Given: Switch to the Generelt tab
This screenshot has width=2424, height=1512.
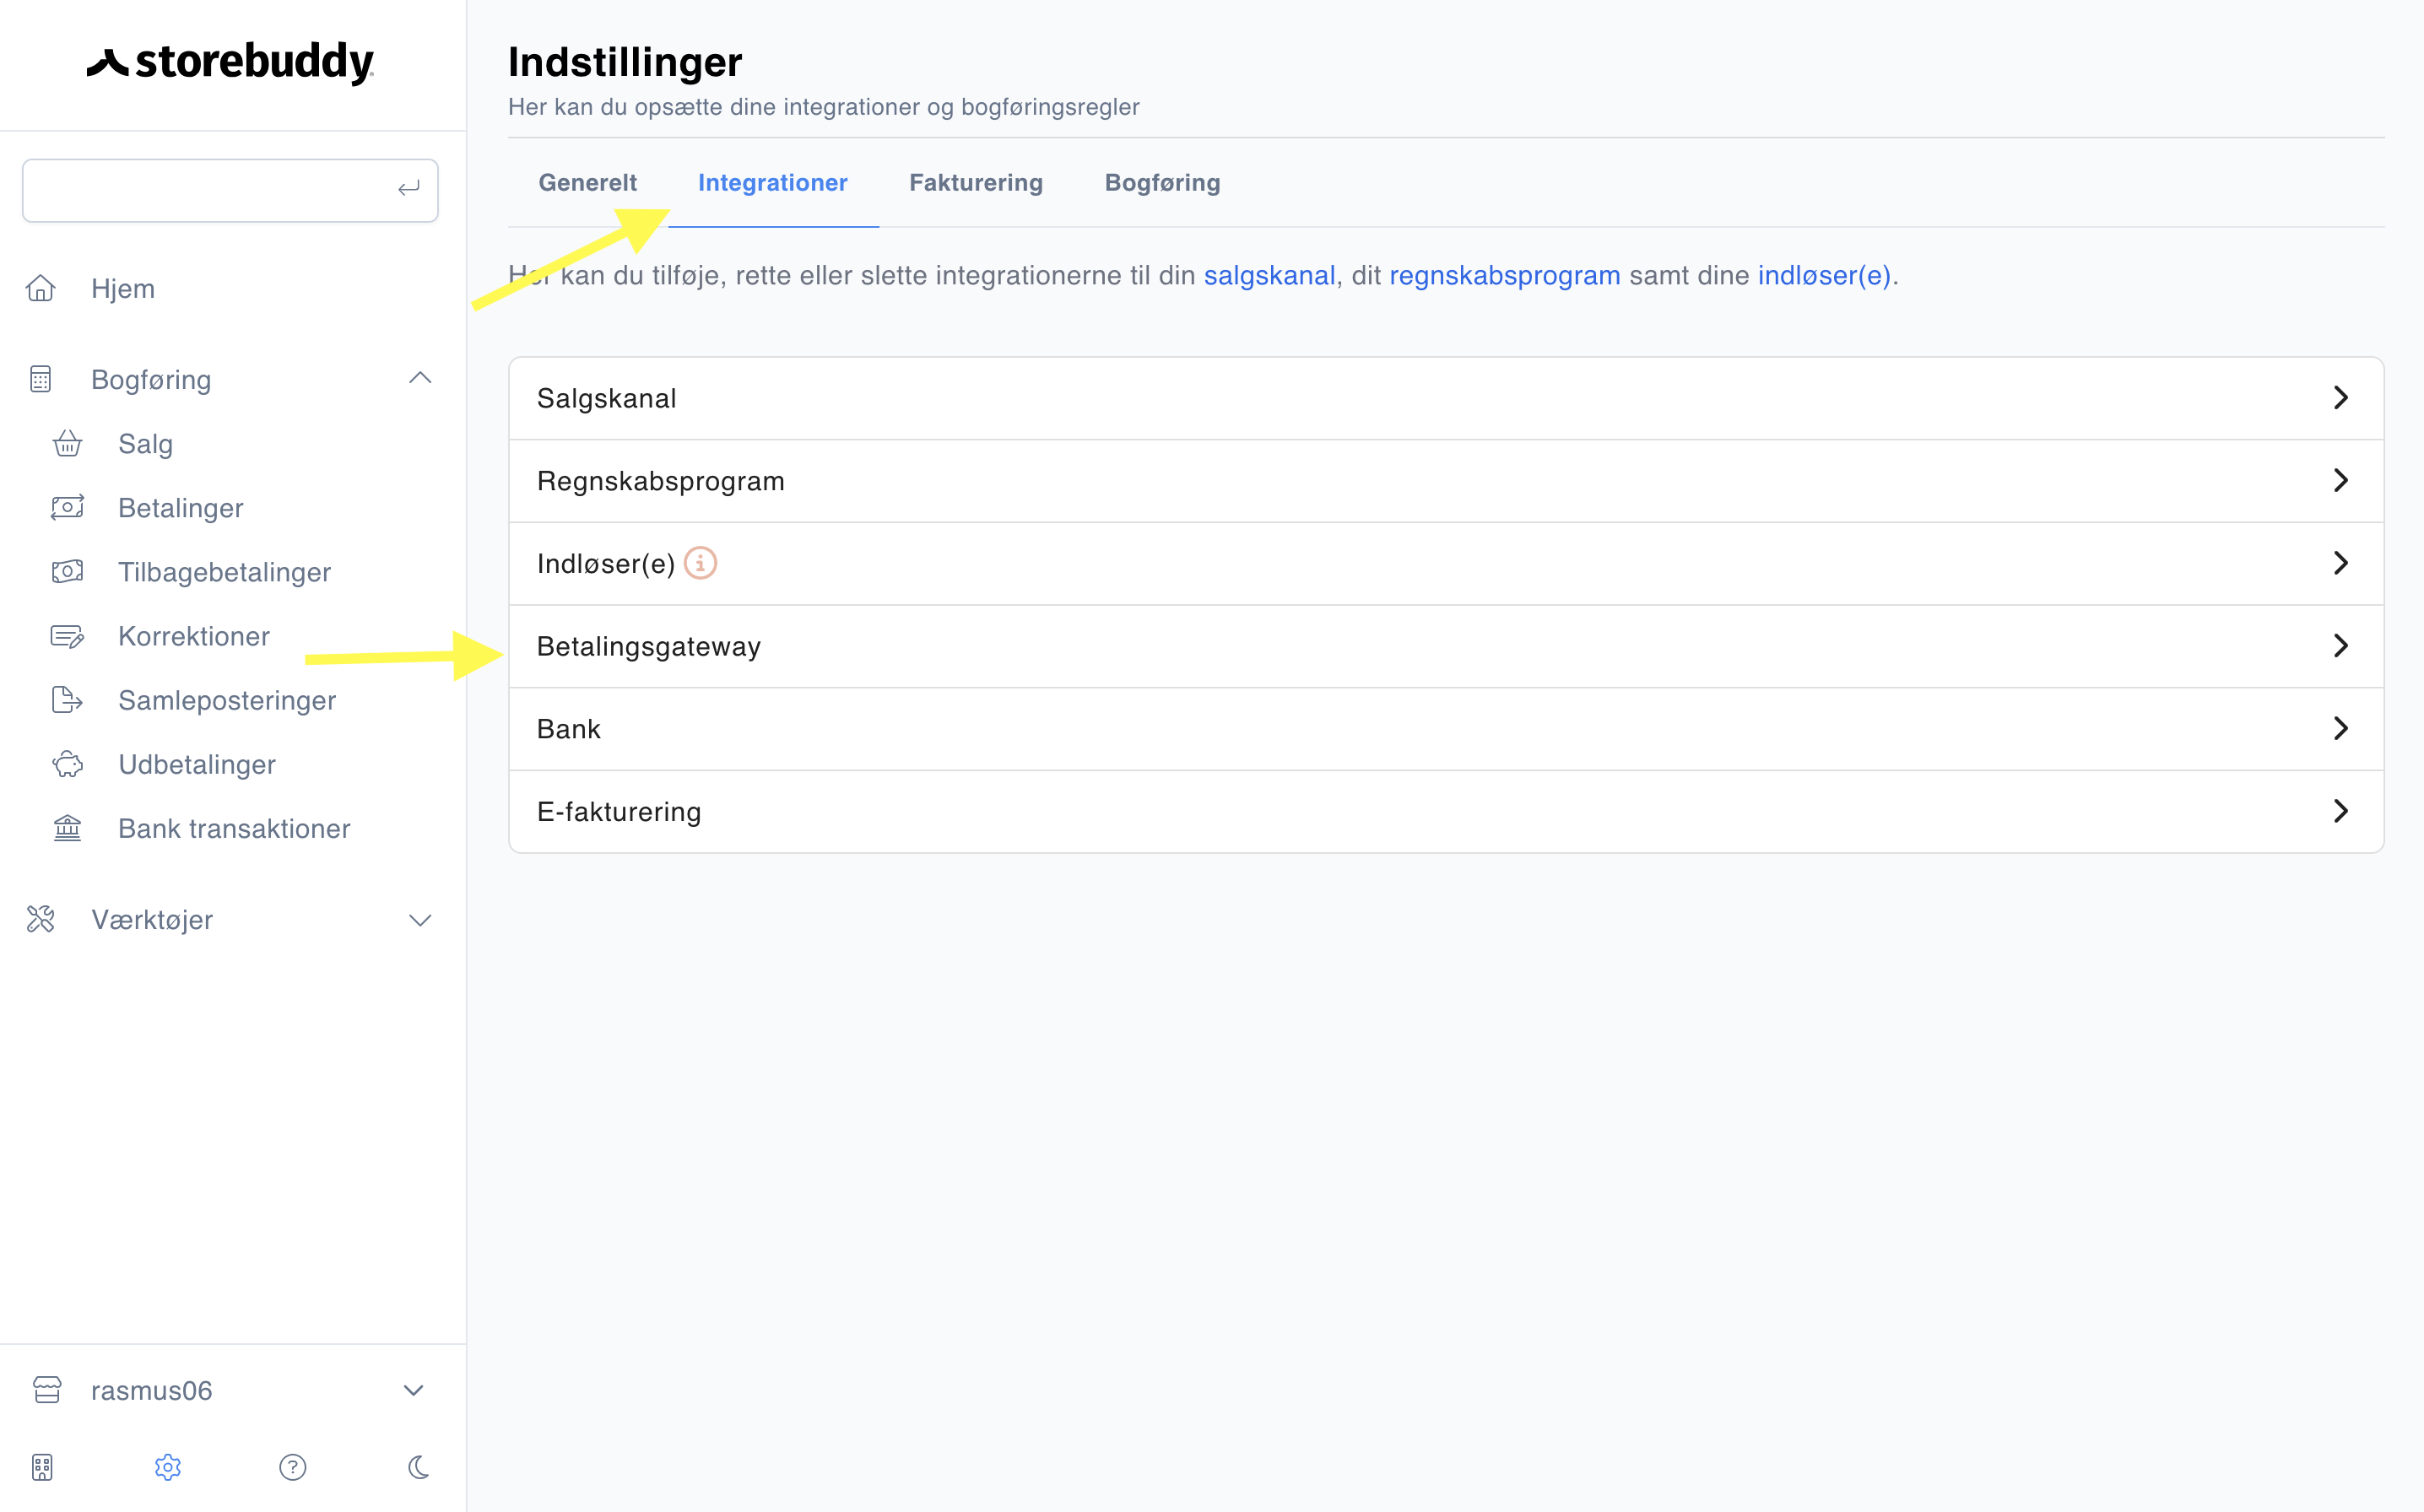Looking at the screenshot, I should tap(587, 183).
